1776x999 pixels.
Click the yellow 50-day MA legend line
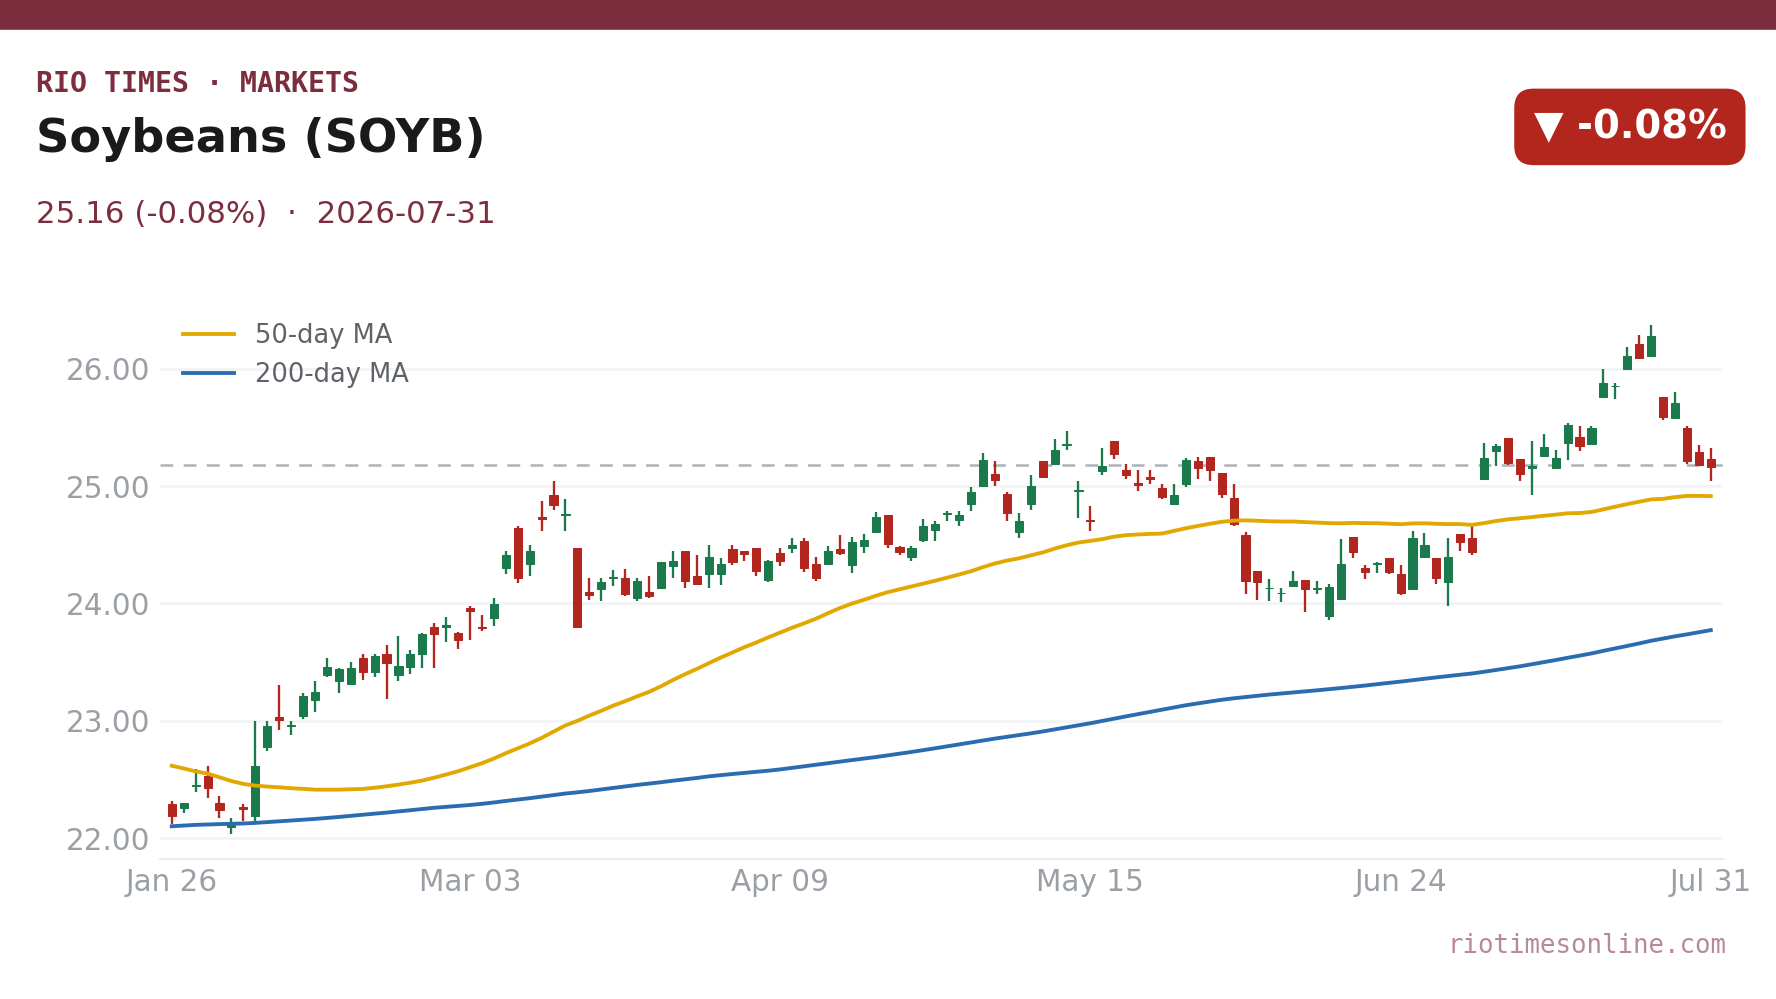(x=208, y=334)
